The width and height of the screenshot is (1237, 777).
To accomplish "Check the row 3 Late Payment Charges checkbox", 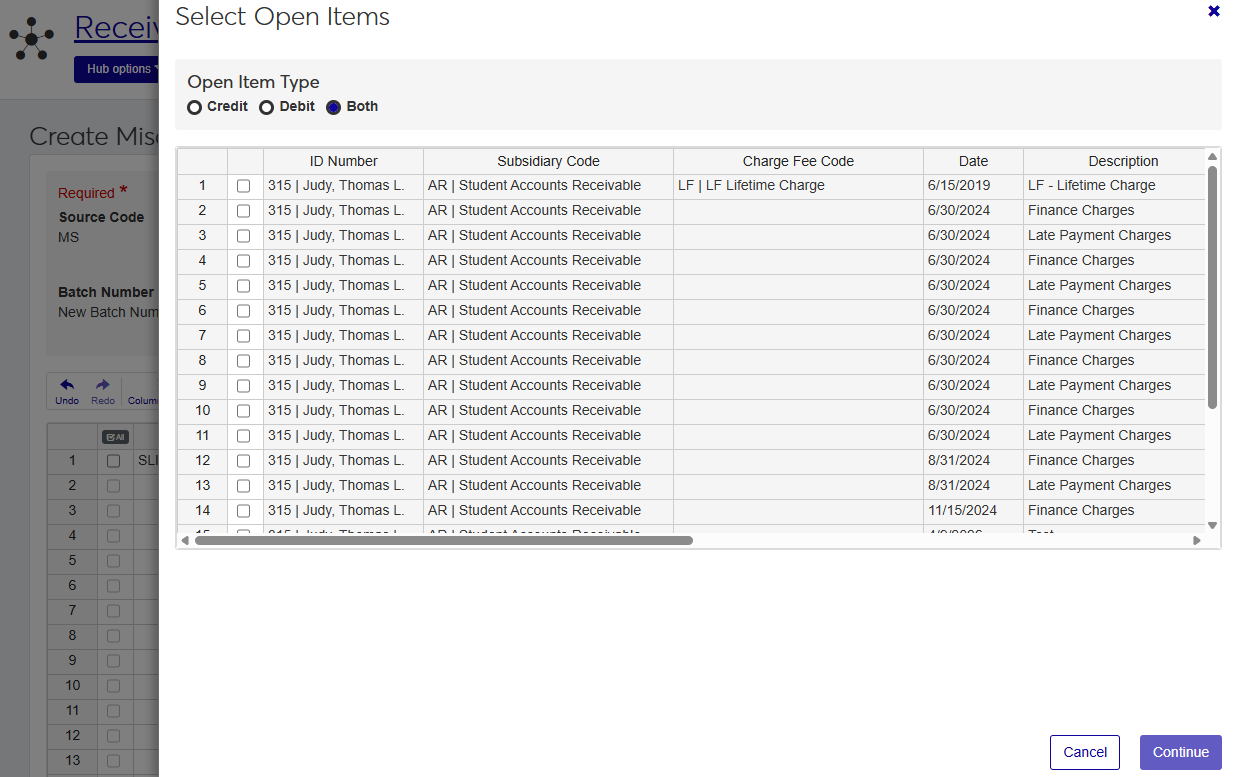I will 244,236.
